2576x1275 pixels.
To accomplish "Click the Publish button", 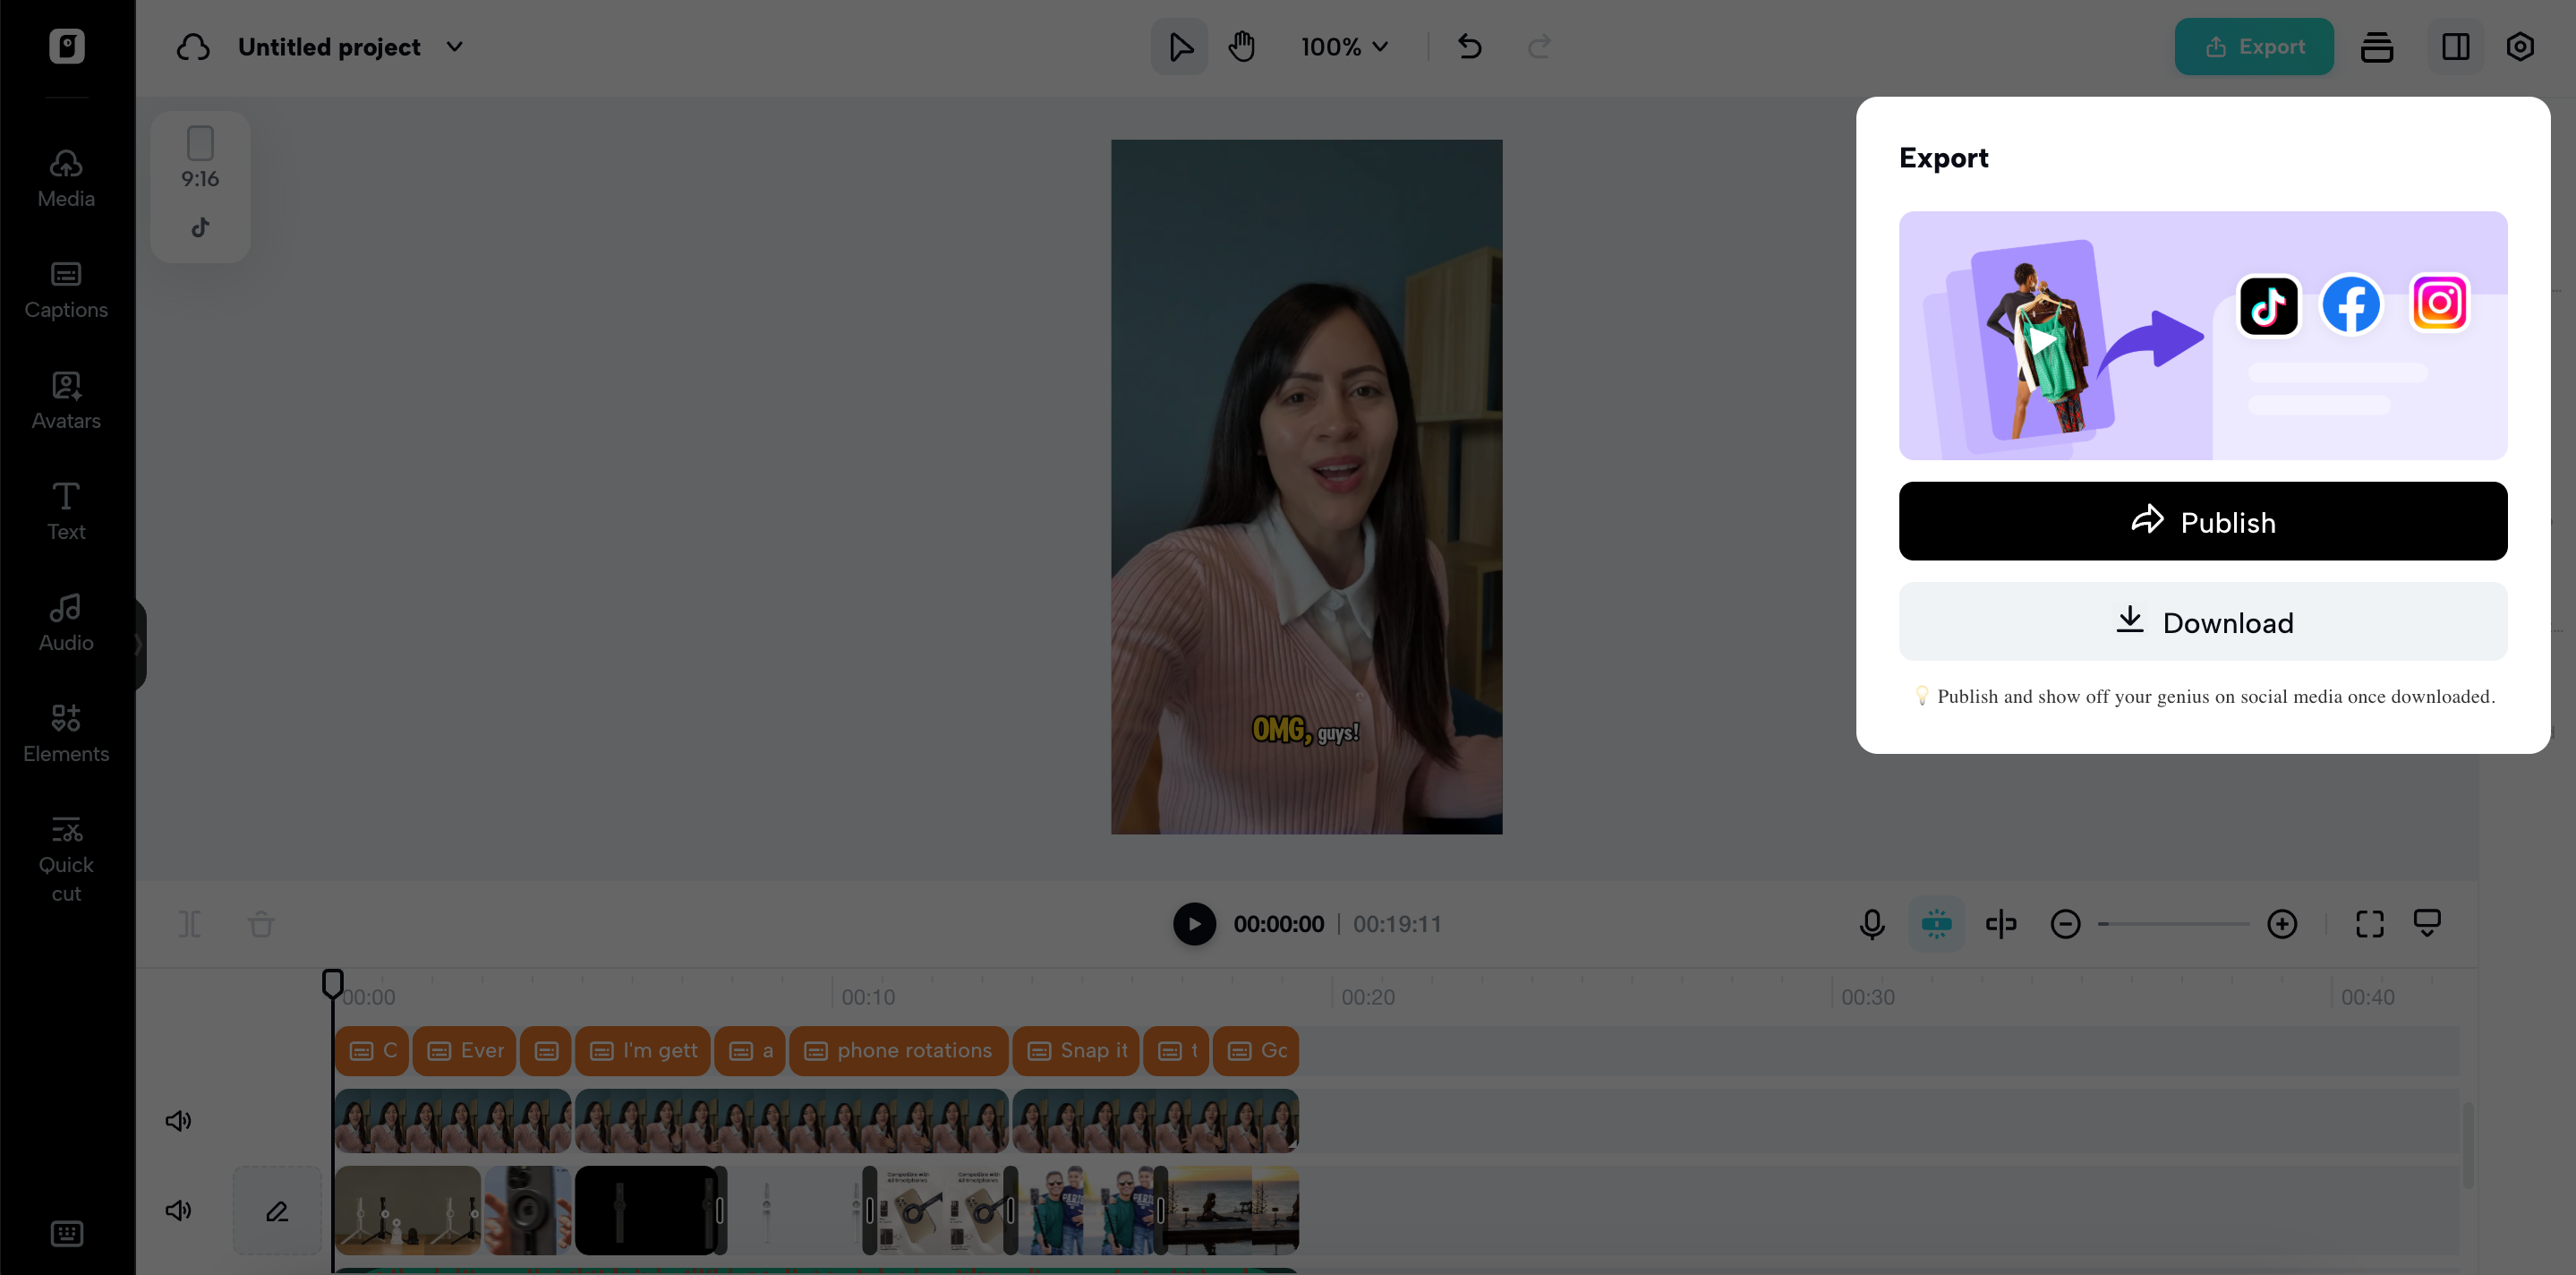I will (x=2202, y=521).
